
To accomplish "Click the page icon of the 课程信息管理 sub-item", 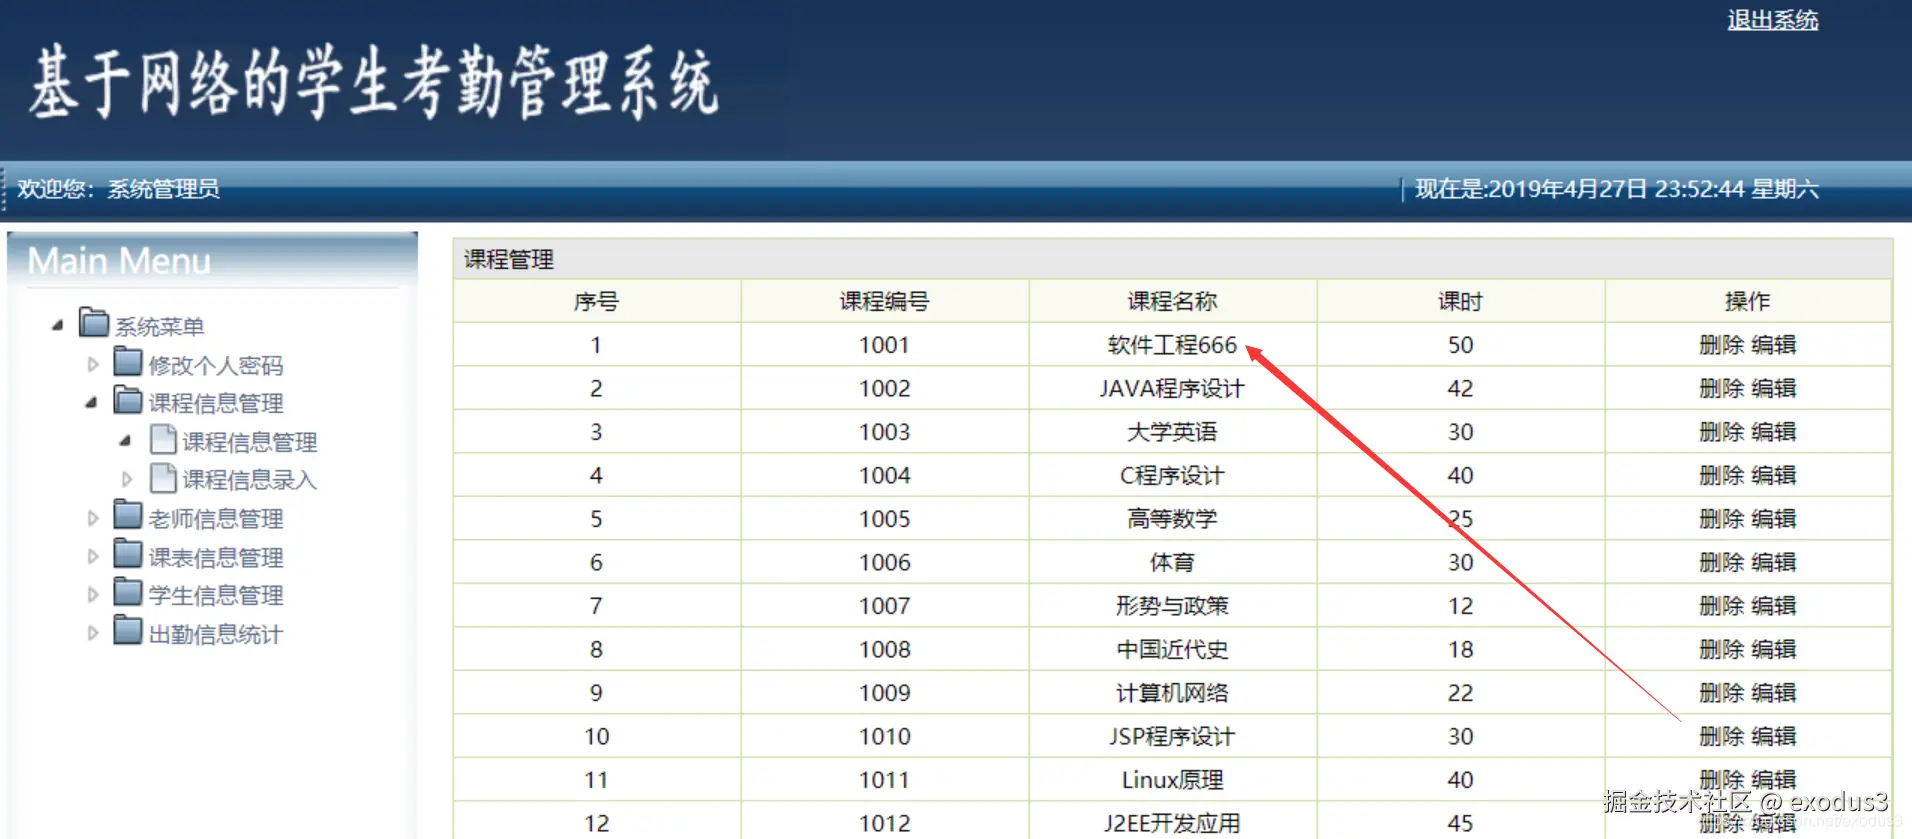I will point(163,439).
